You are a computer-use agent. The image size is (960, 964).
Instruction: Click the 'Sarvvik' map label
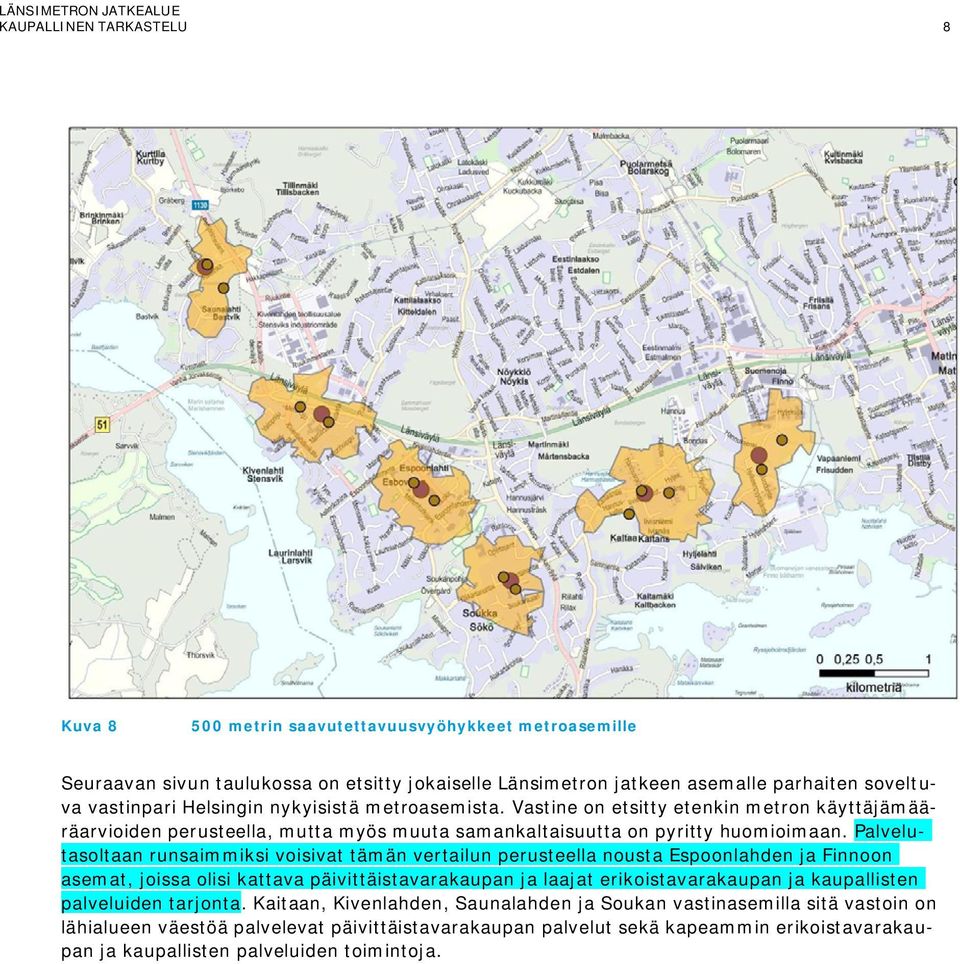point(127,445)
